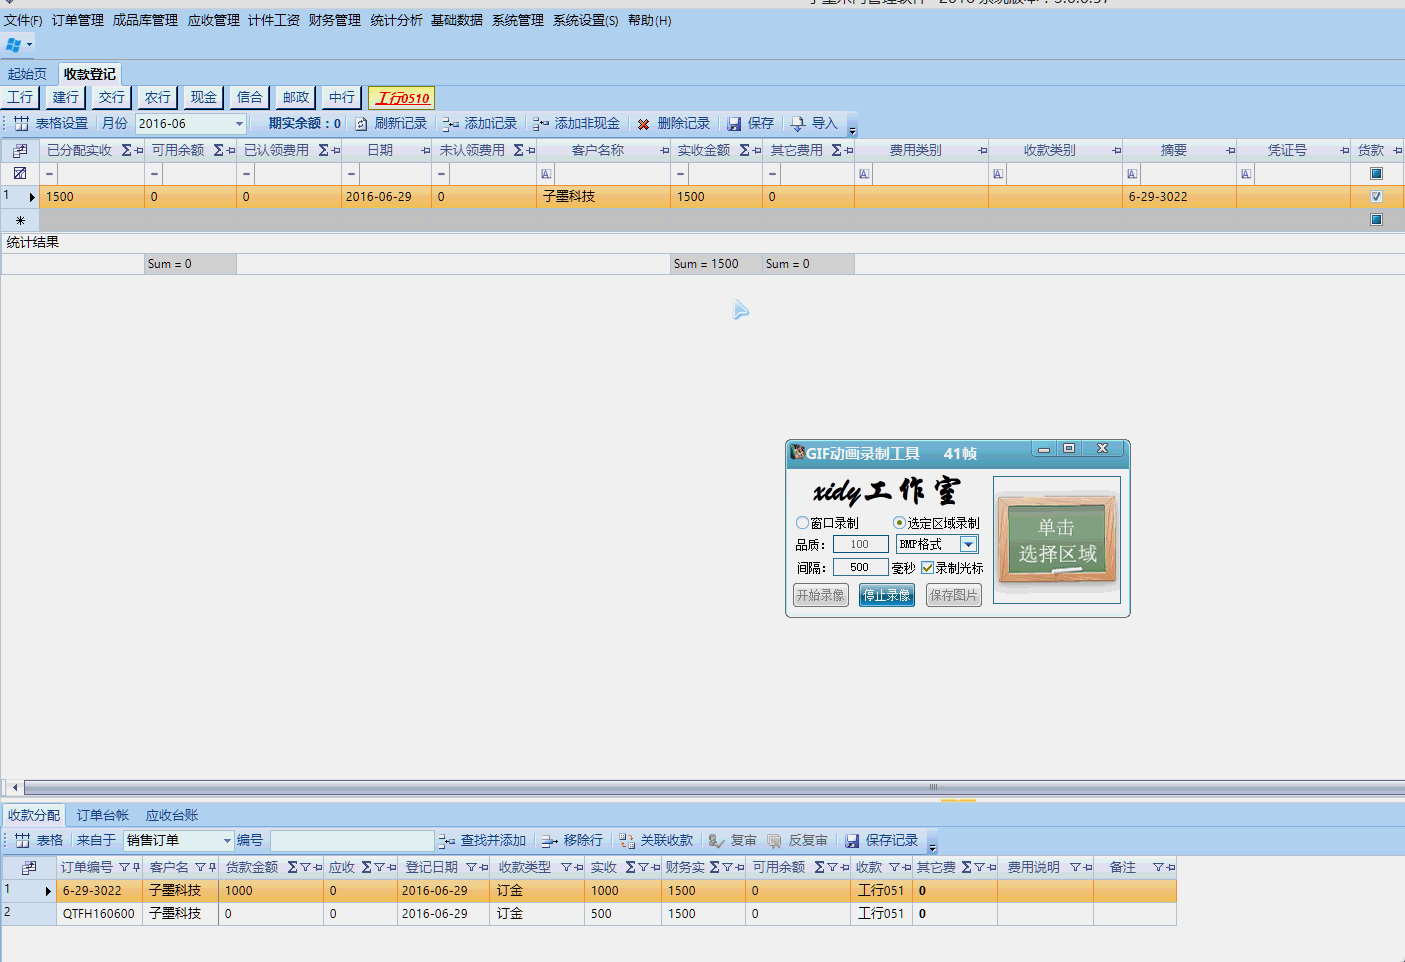Click the 导入 import icon
The image size is (1405, 962).
pos(798,124)
